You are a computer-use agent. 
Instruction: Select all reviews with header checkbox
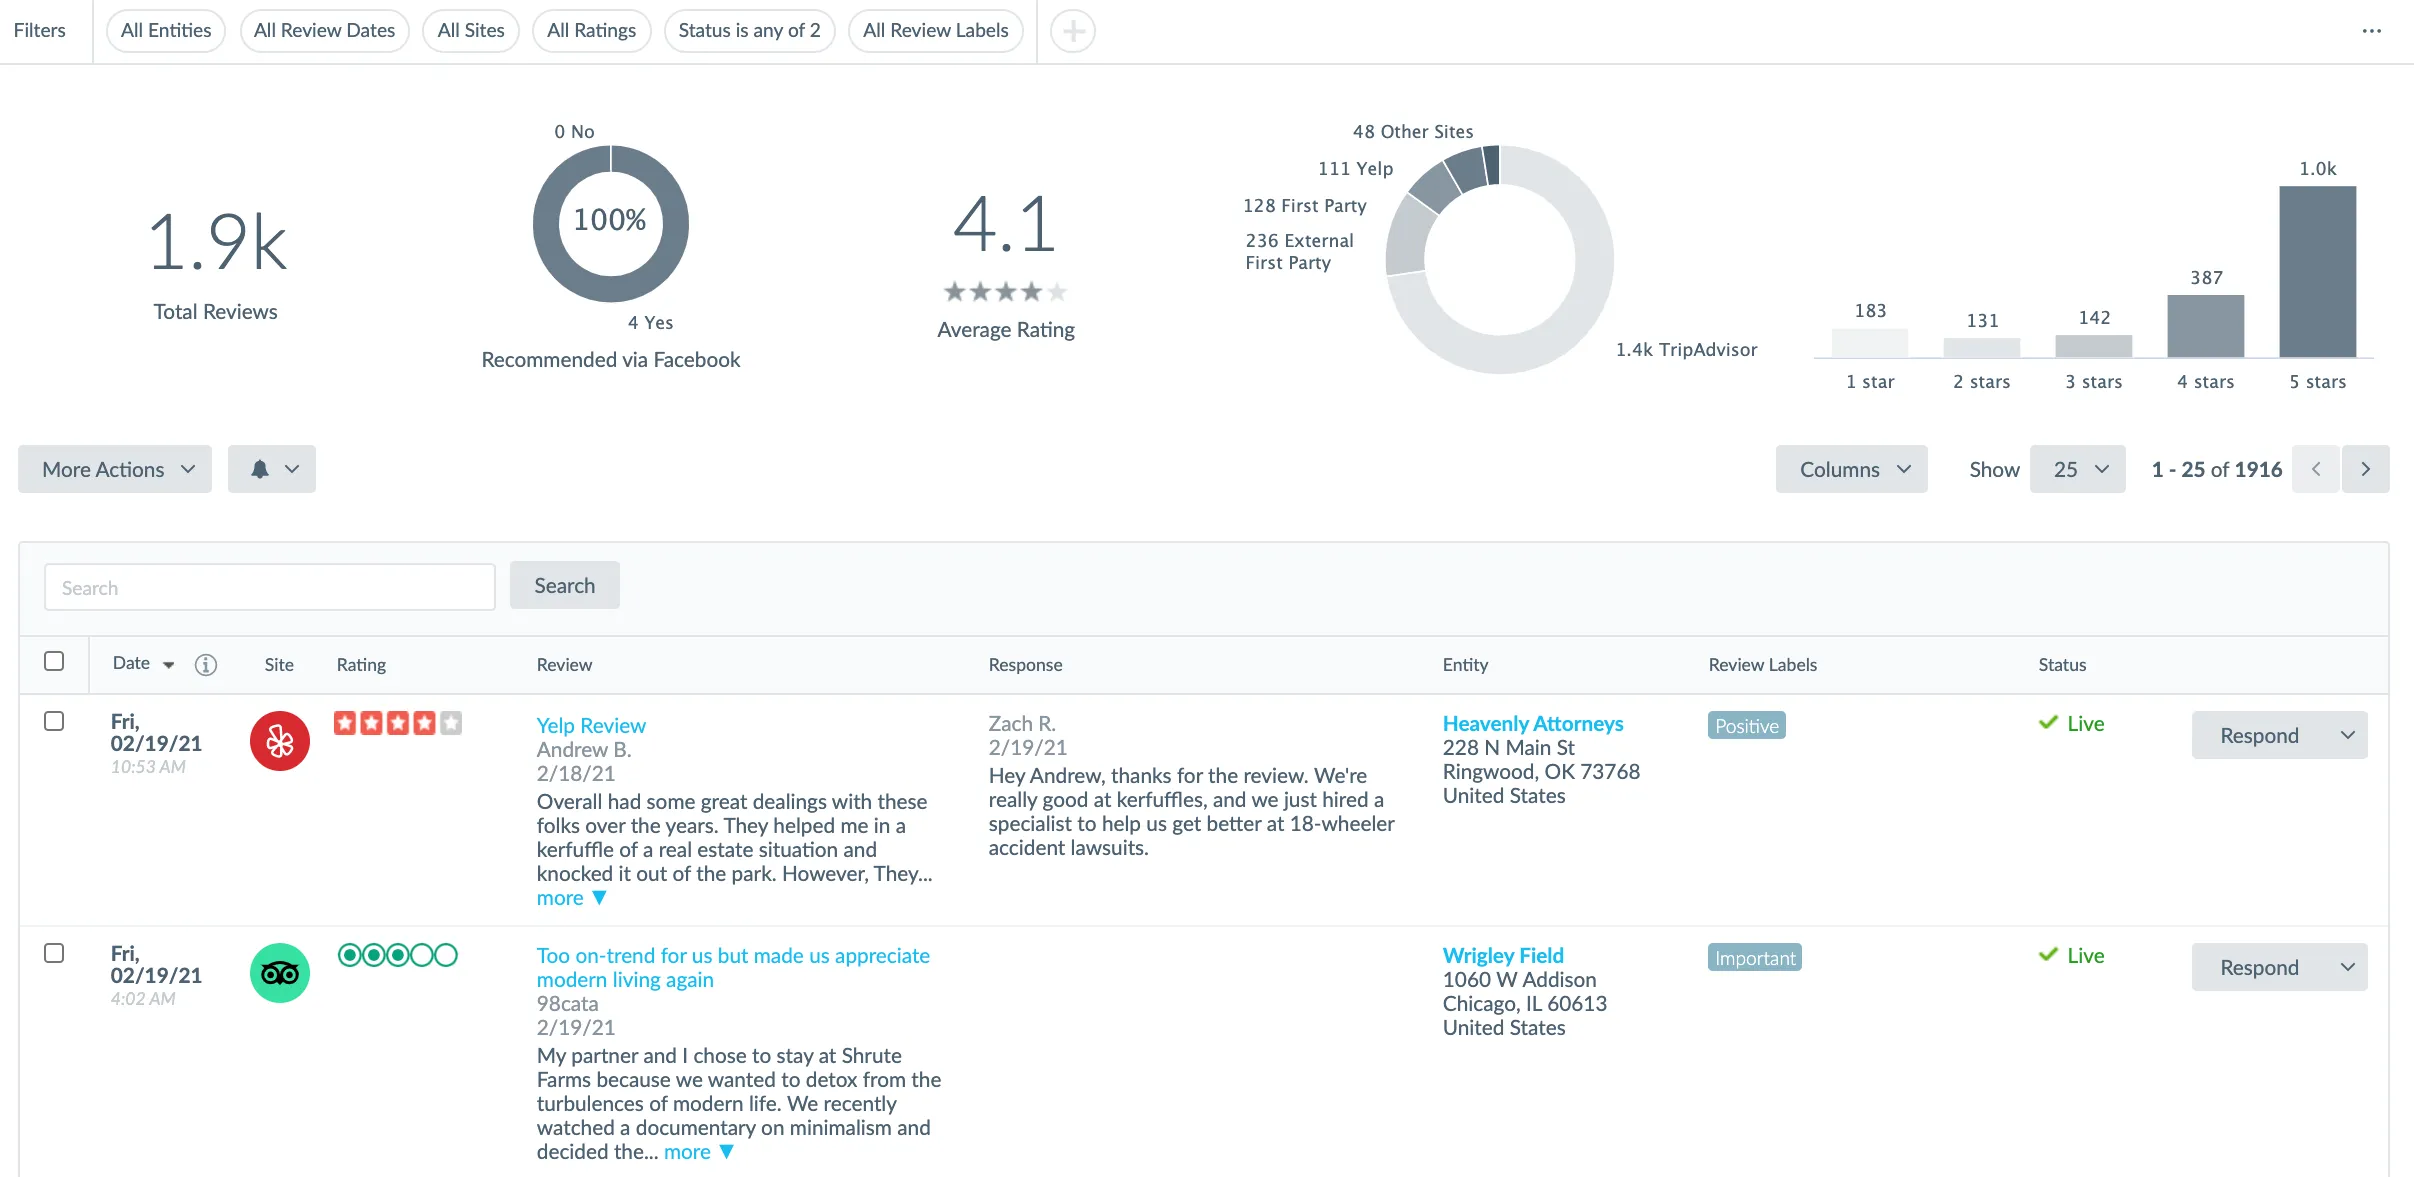point(54,661)
